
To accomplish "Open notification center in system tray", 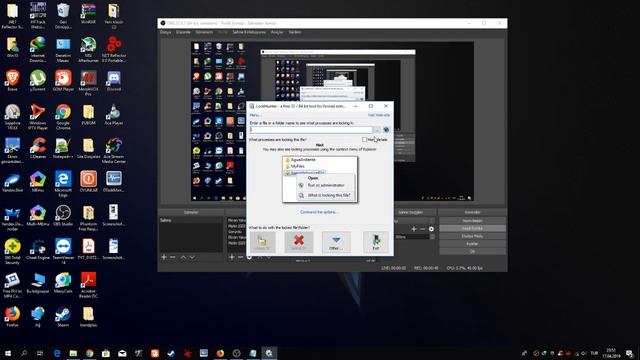I will (630, 353).
